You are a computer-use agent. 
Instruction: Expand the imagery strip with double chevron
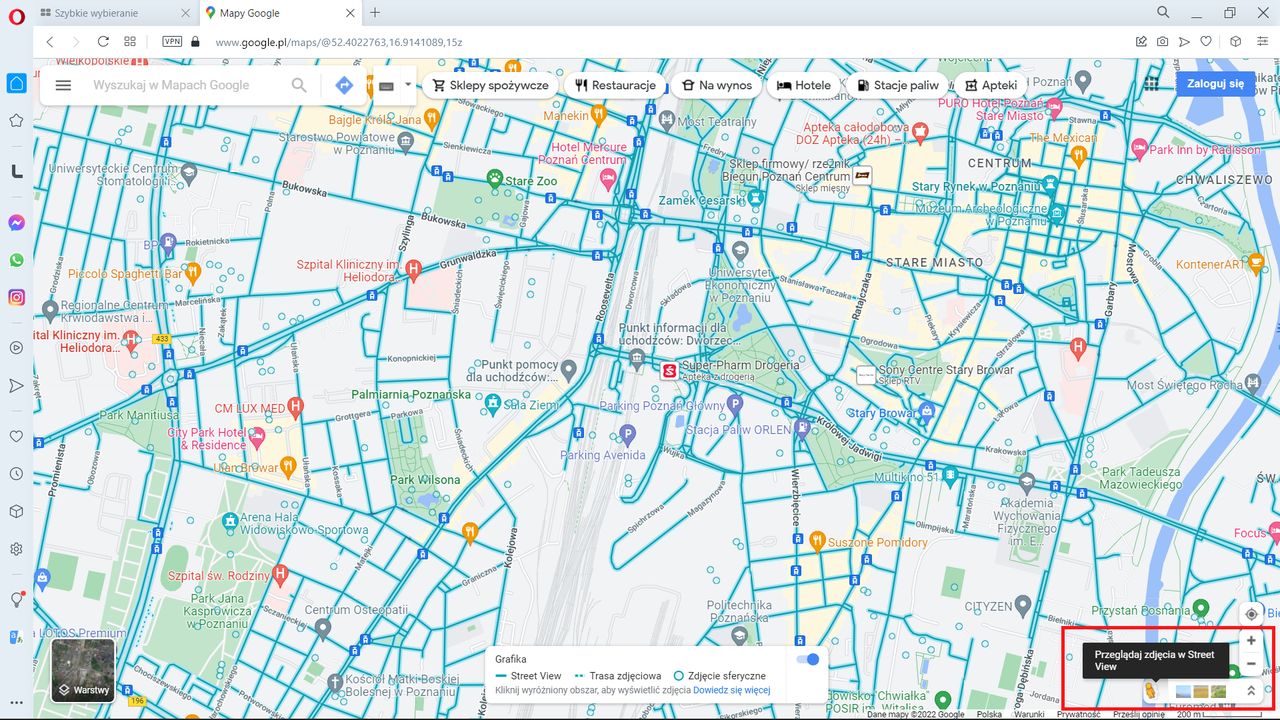[1250, 691]
